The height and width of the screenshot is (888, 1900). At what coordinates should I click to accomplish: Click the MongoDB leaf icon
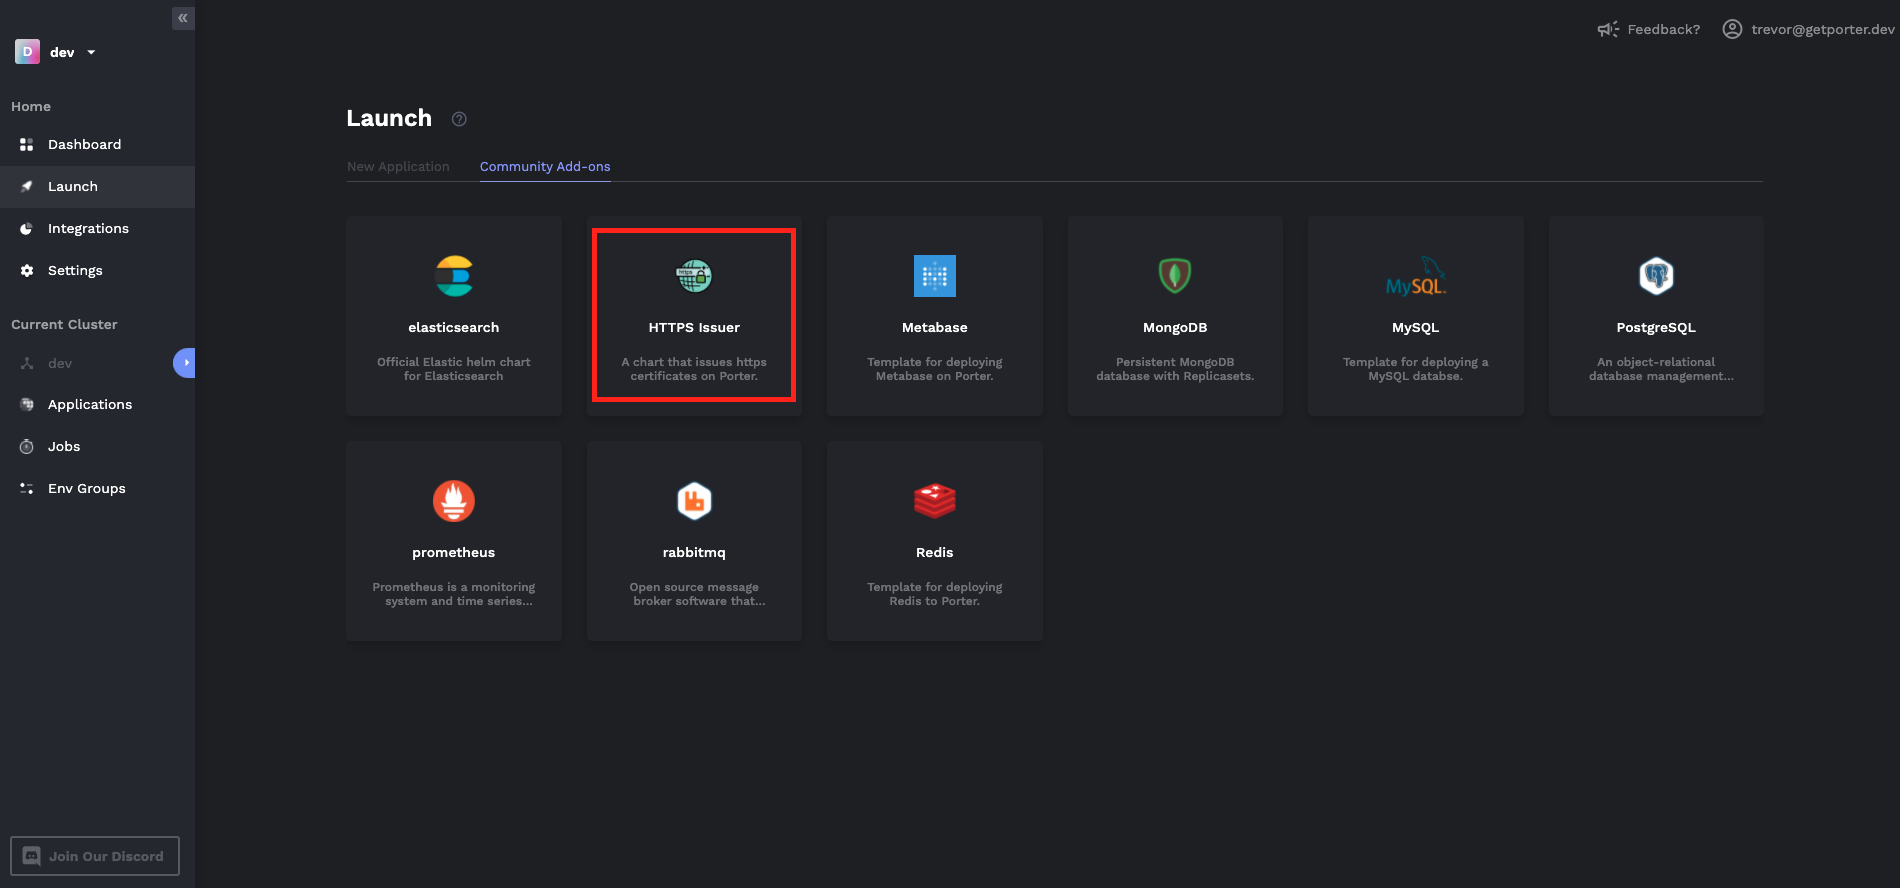1175,276
